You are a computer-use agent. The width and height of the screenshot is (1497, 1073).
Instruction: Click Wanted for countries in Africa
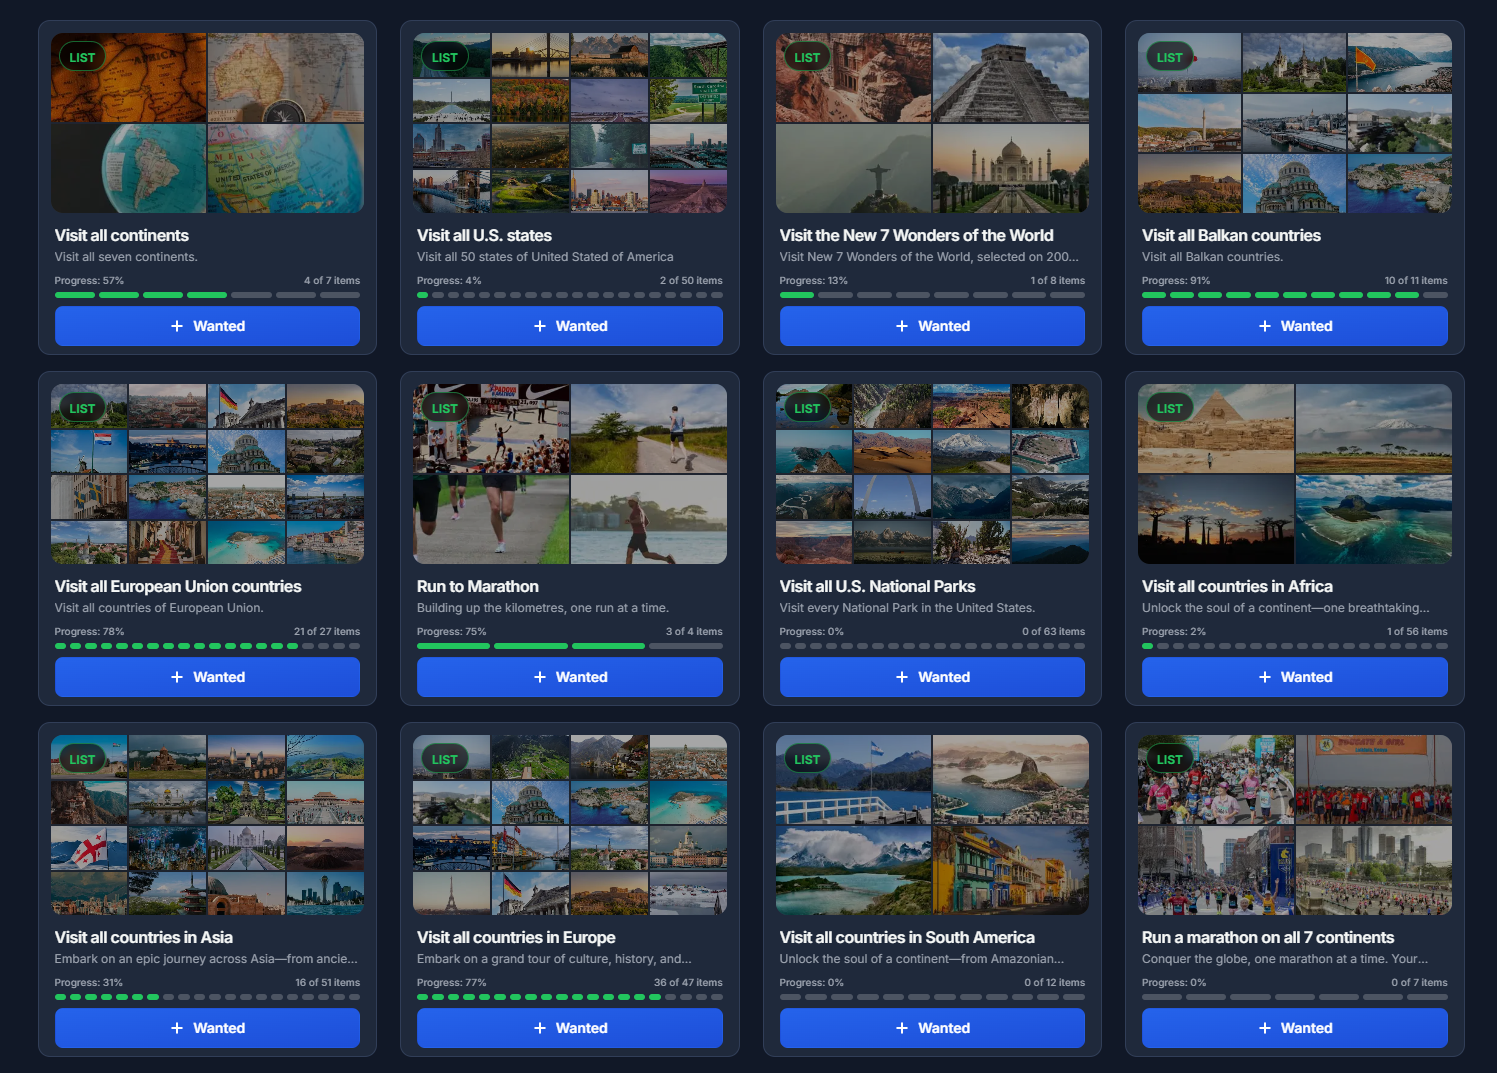(1294, 677)
